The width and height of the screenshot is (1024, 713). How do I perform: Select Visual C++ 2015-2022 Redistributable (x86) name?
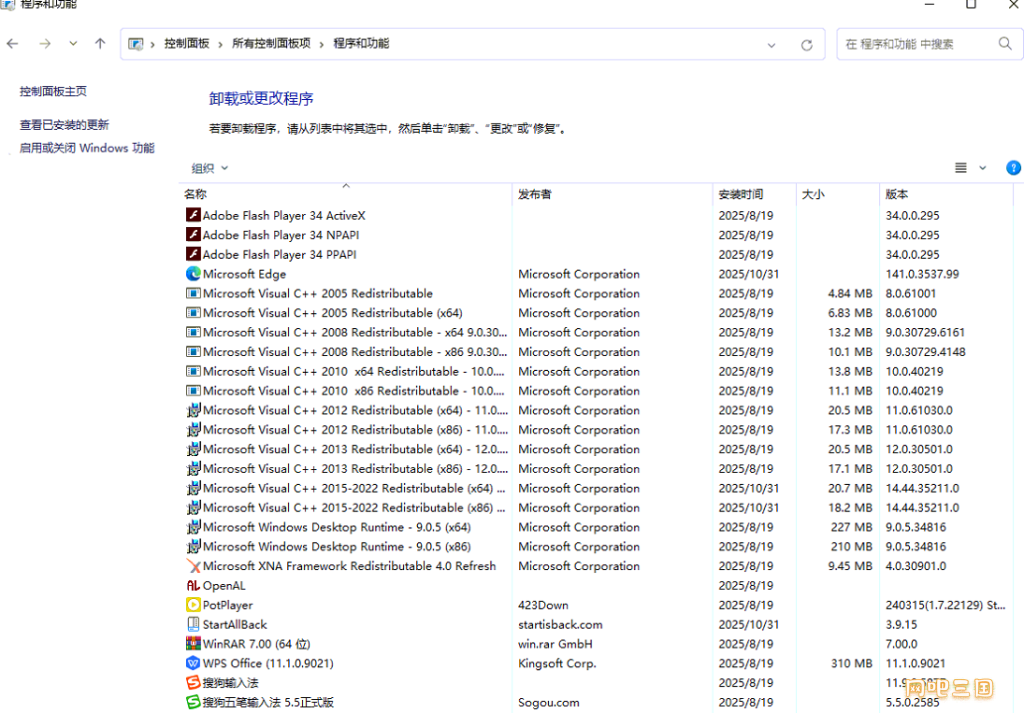coord(354,507)
